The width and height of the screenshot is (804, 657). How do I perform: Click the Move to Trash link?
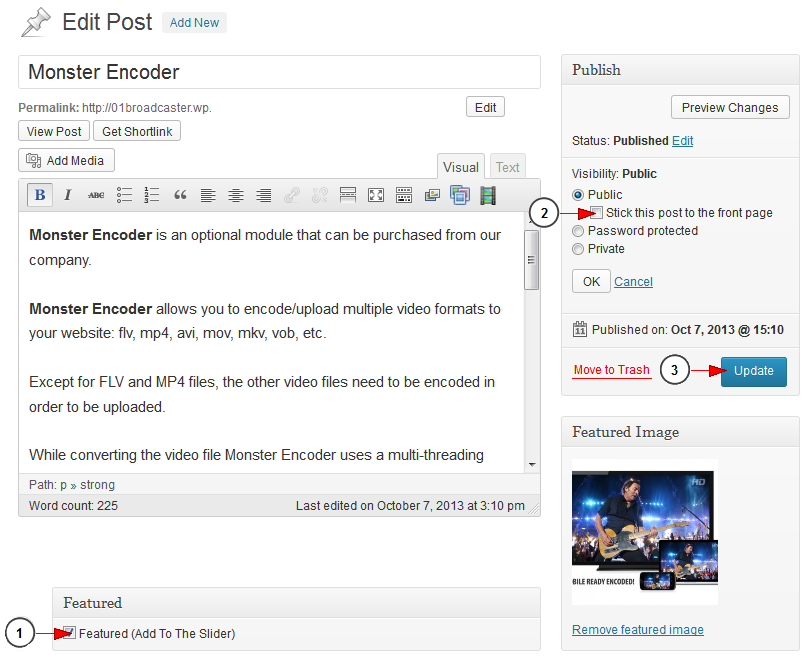point(612,370)
